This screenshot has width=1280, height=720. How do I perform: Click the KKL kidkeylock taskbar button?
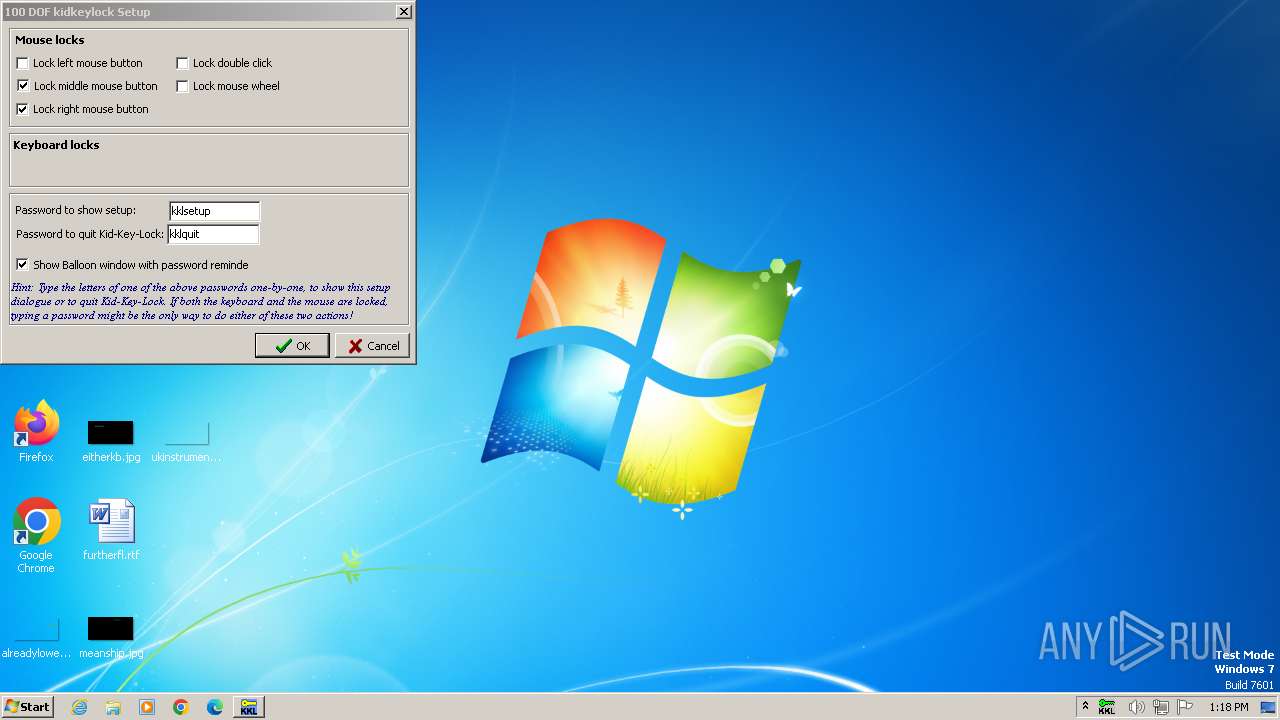click(x=248, y=707)
